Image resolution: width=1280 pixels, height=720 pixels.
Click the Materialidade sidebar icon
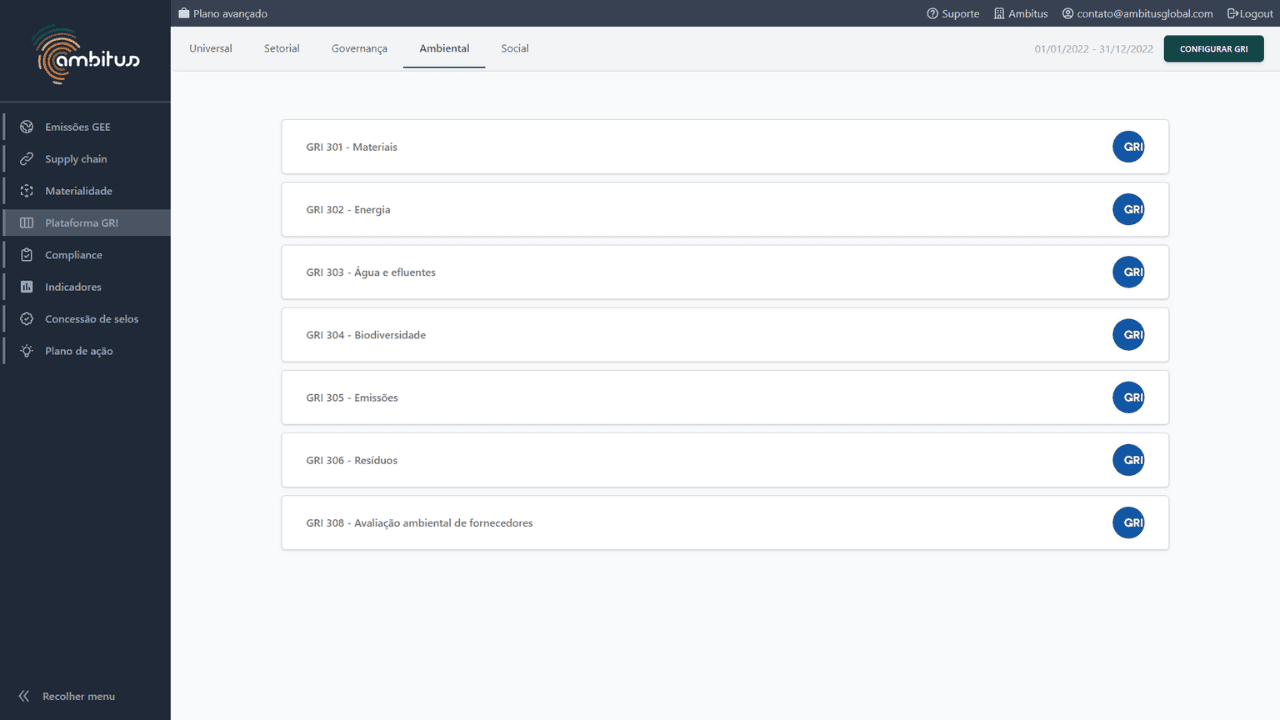click(x=27, y=191)
